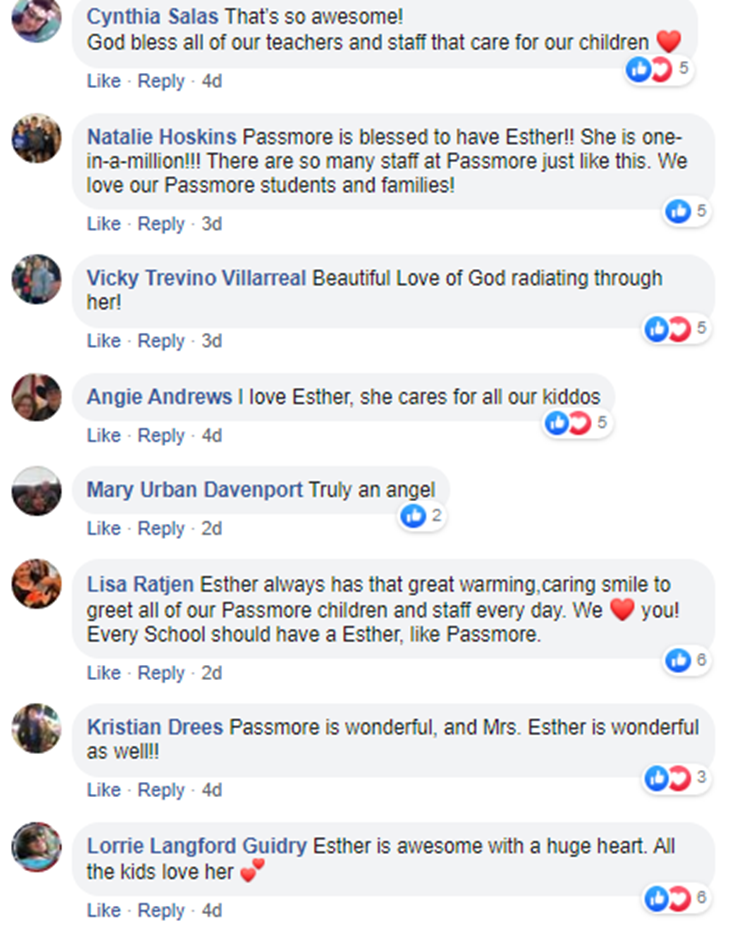View reactions on Lorrie Langford Guidry's comment
Screen dimensions: 750x931
pyautogui.click(x=668, y=898)
